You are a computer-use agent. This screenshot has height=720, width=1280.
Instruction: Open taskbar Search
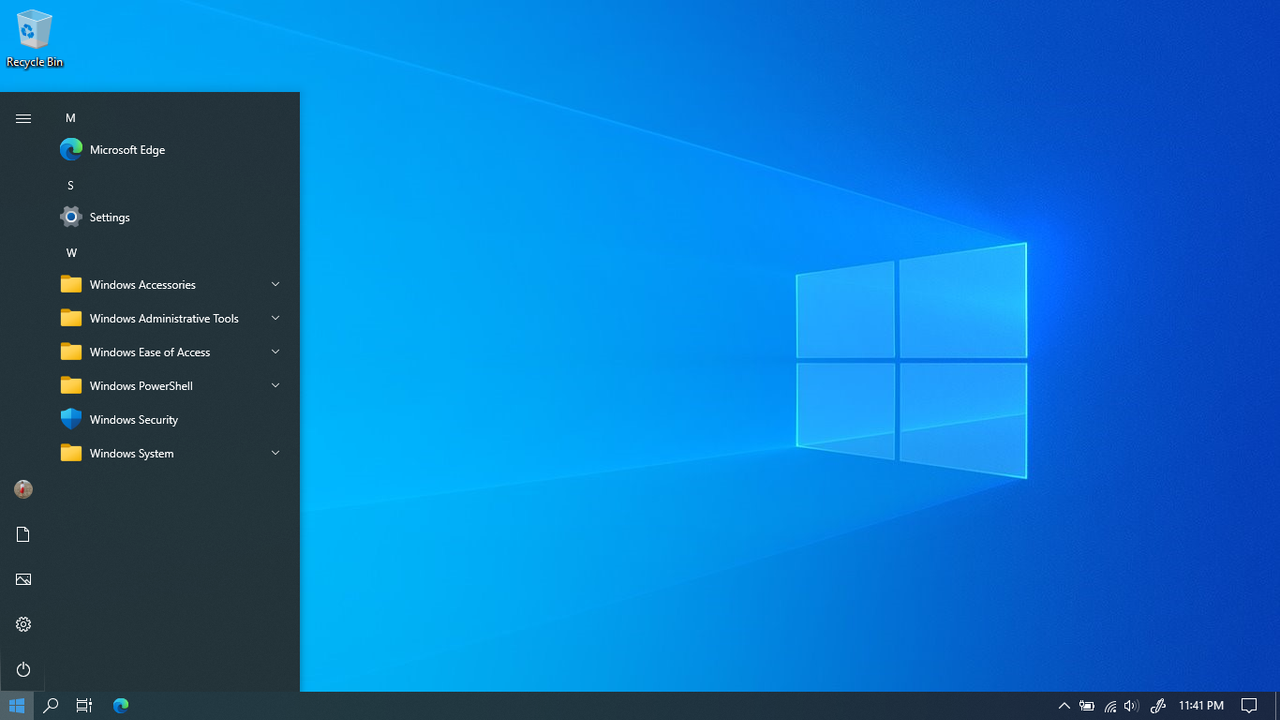point(51,706)
